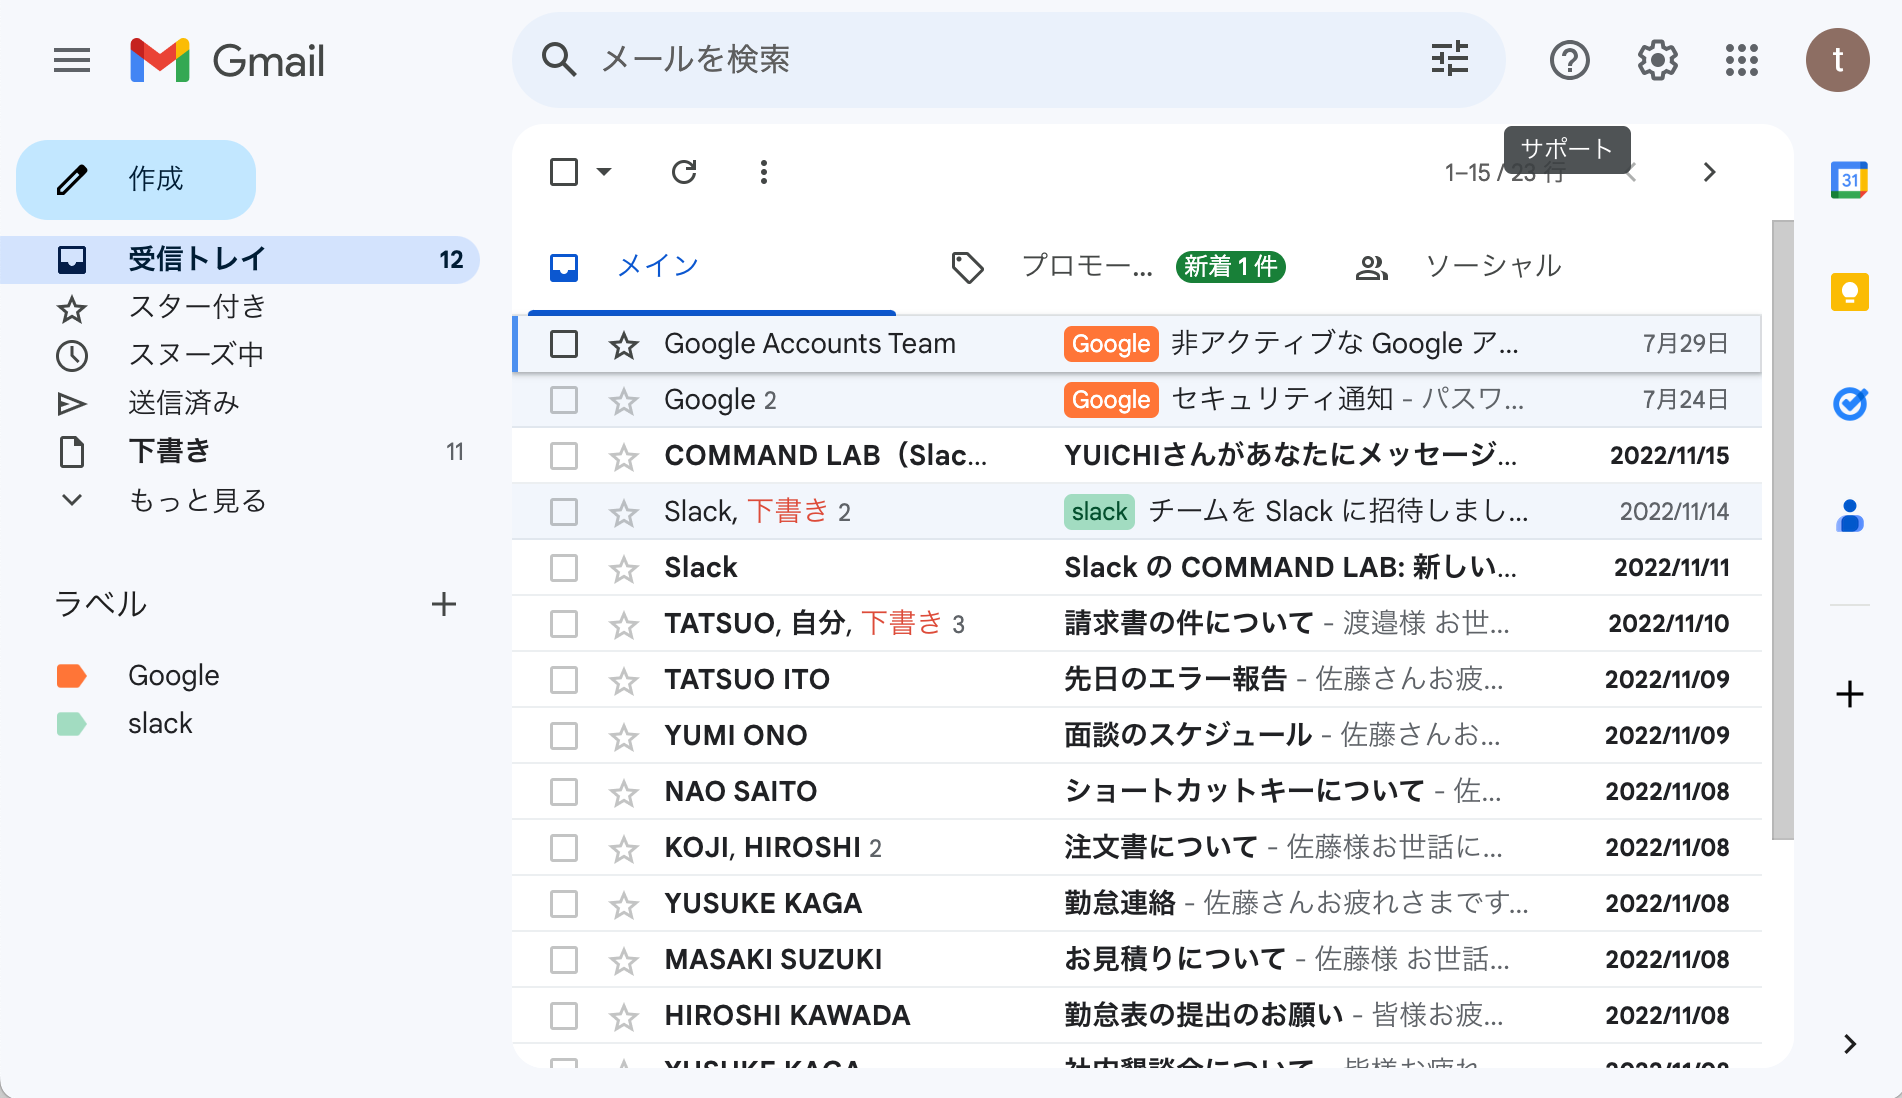Switch to the ソーシャル tab
Image resolution: width=1902 pixels, height=1098 pixels.
coord(1458,266)
